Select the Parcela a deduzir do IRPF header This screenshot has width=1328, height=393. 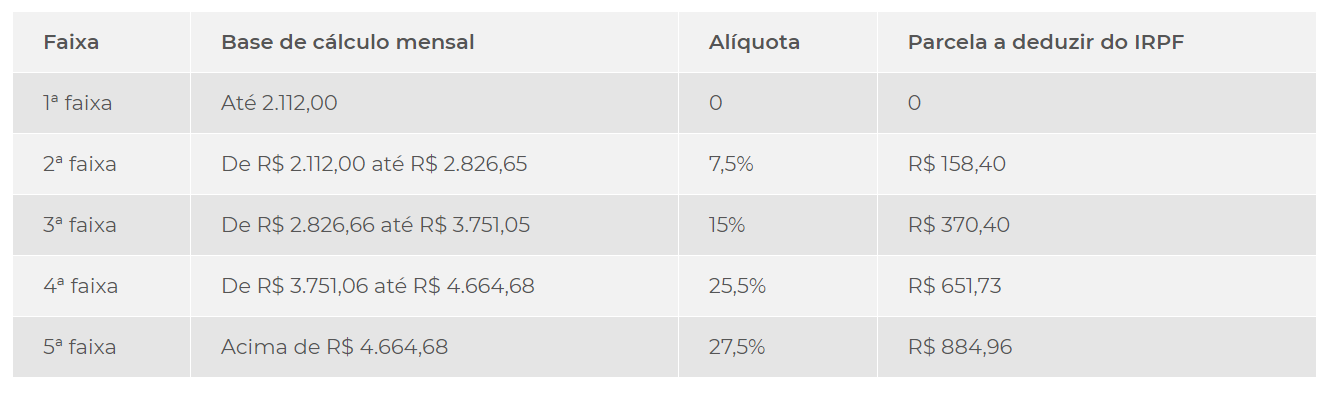coord(1046,42)
